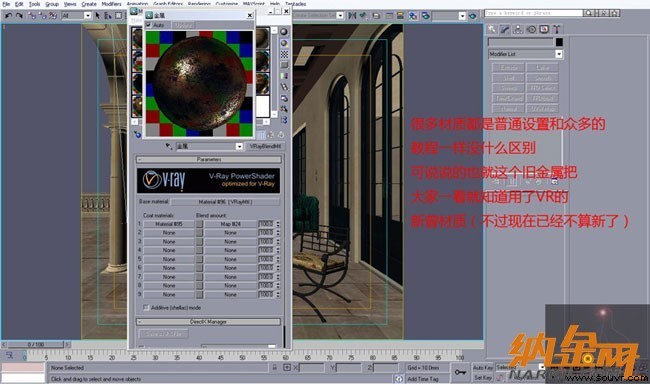This screenshot has width=650, height=384.
Task: Switch to the Modify command panel
Action: point(504,29)
